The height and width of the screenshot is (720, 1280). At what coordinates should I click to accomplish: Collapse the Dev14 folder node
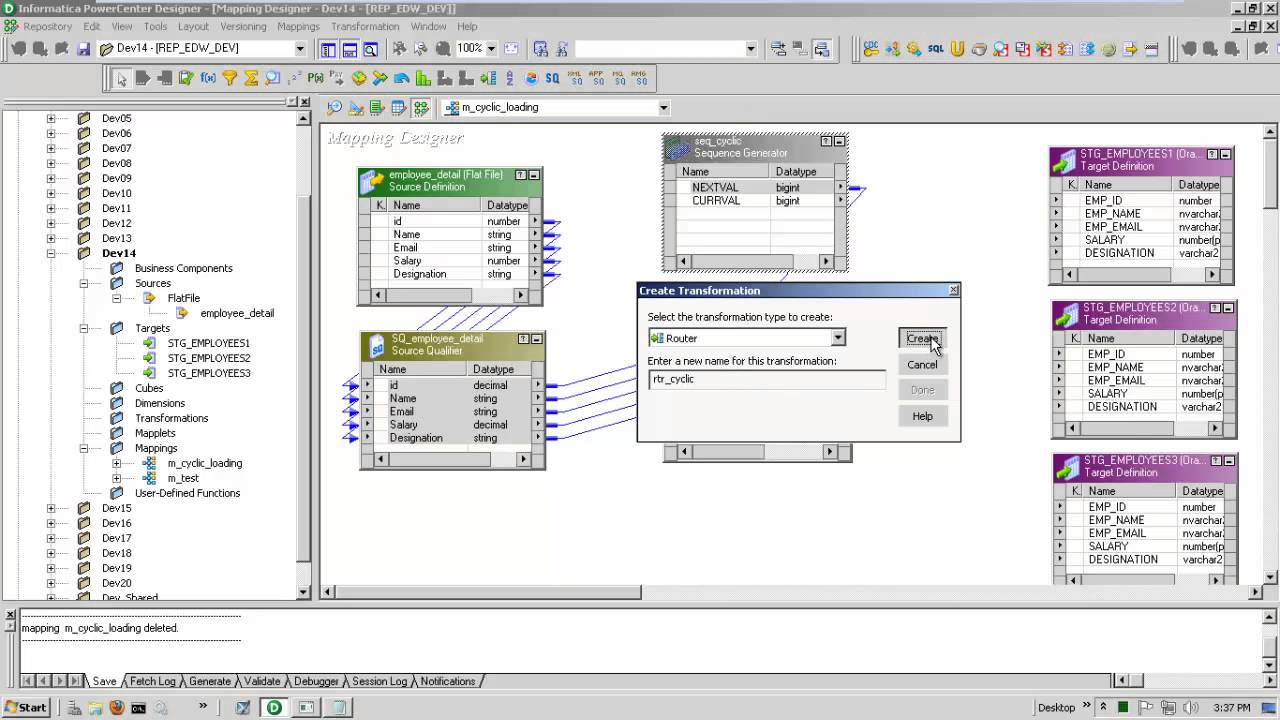51,253
